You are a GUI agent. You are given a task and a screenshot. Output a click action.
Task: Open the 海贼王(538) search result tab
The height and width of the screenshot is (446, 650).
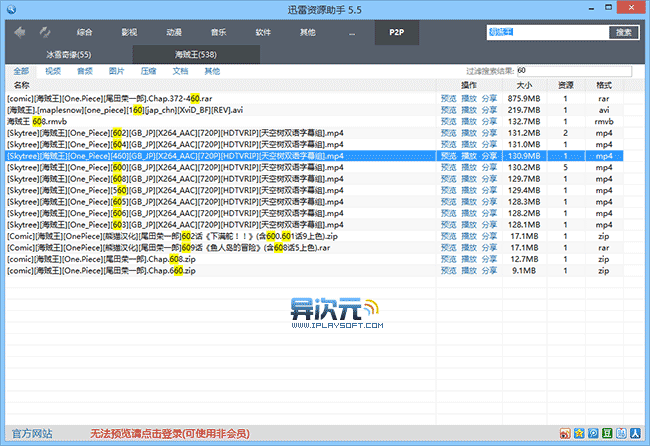196,55
